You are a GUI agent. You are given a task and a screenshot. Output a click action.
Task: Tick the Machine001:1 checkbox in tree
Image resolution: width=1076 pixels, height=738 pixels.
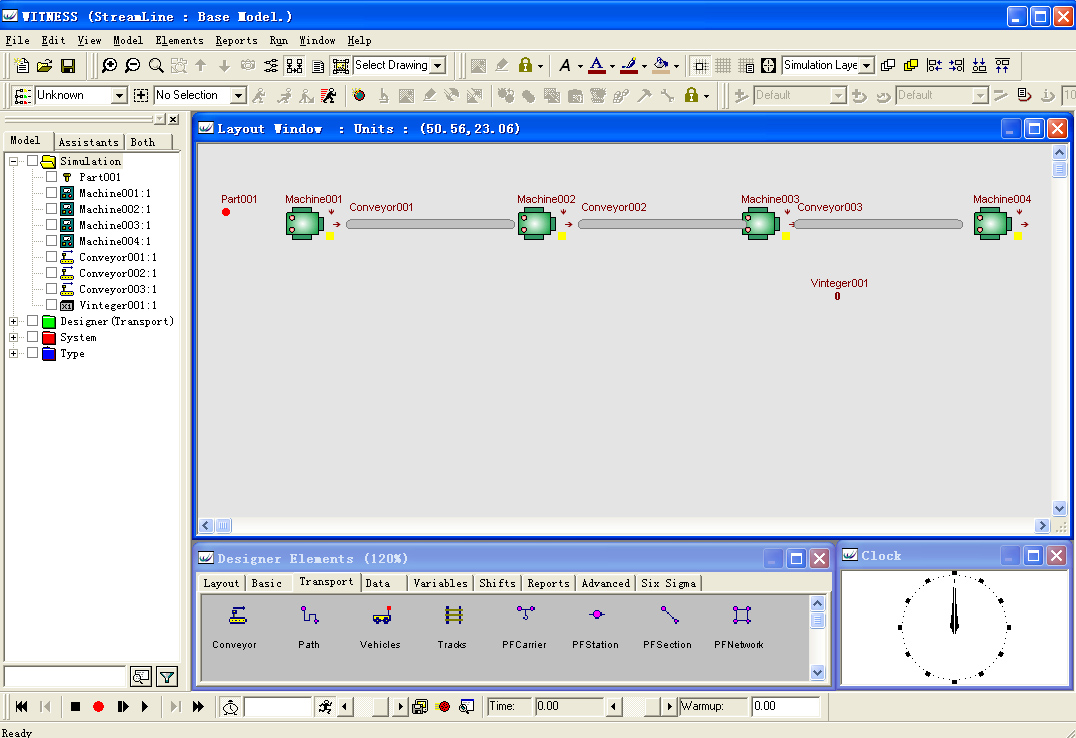click(52, 193)
